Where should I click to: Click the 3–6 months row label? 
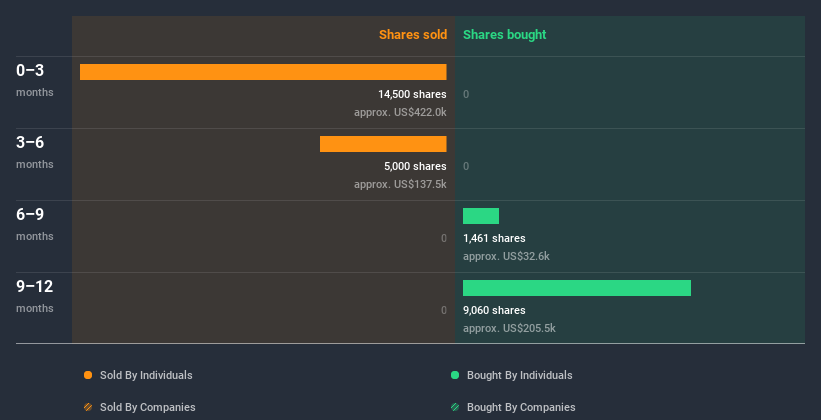pyautogui.click(x=35, y=152)
